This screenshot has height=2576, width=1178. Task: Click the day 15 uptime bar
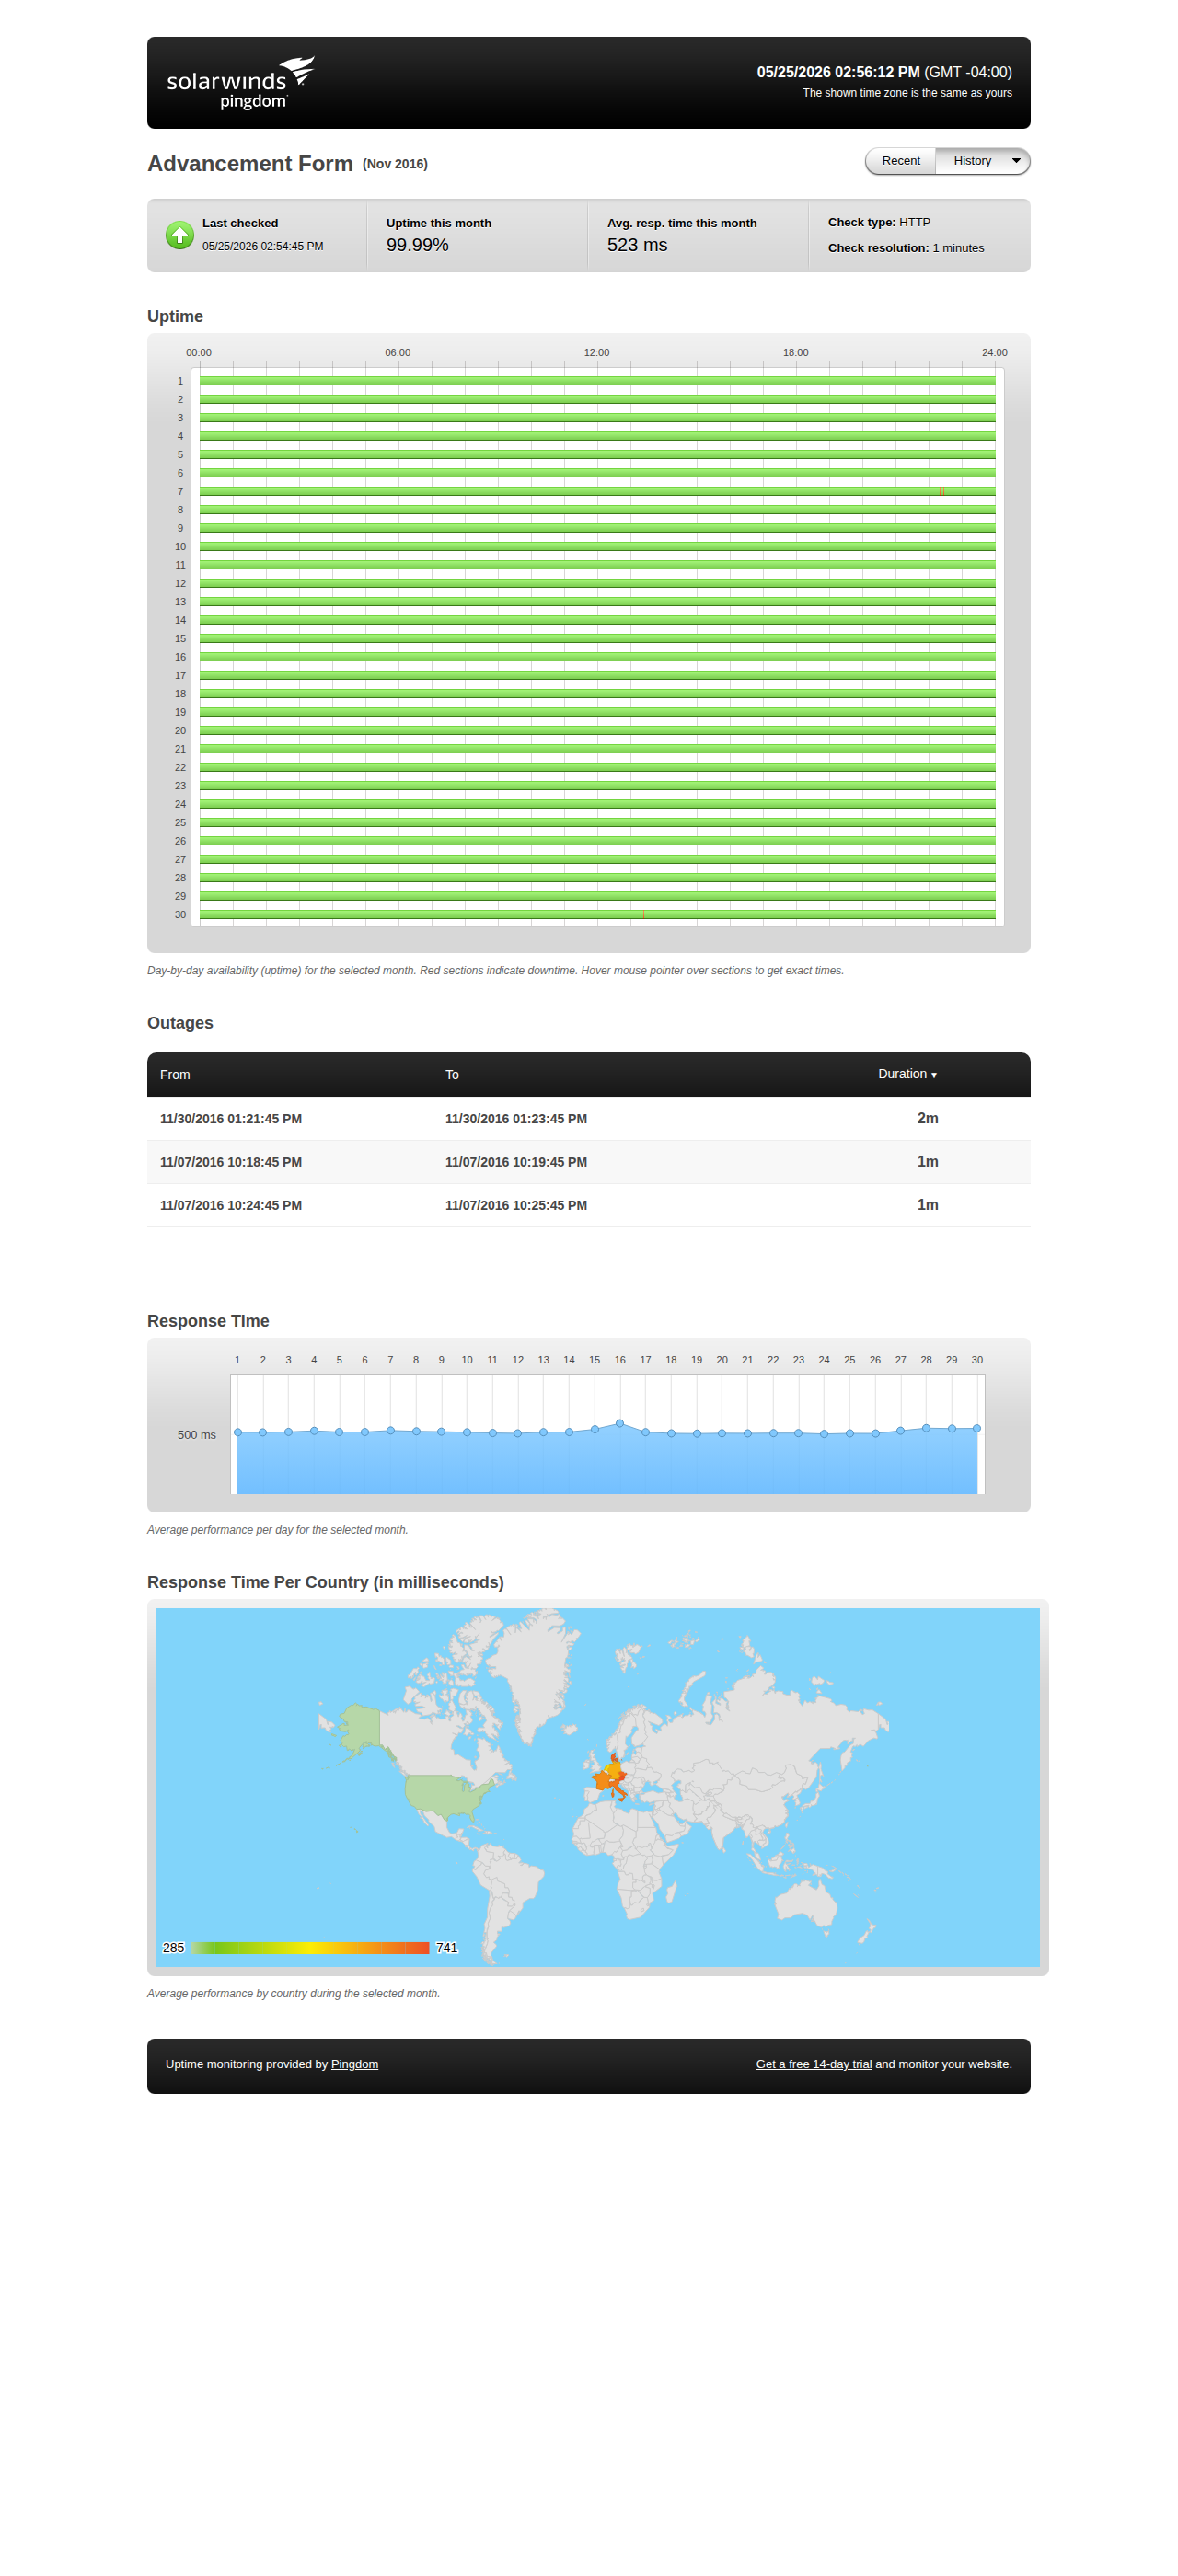[597, 638]
